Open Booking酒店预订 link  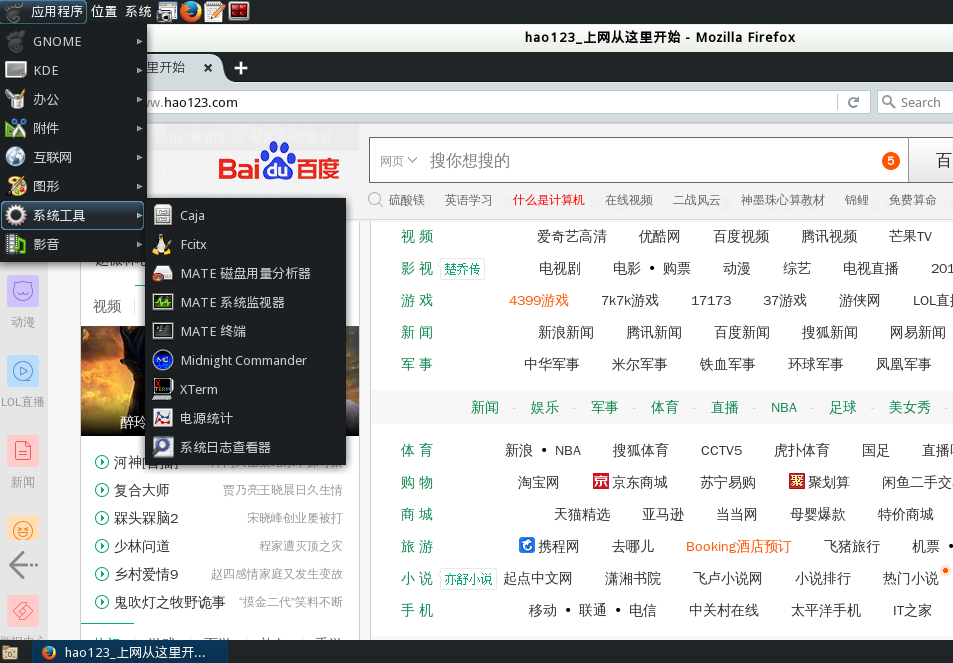tap(738, 546)
